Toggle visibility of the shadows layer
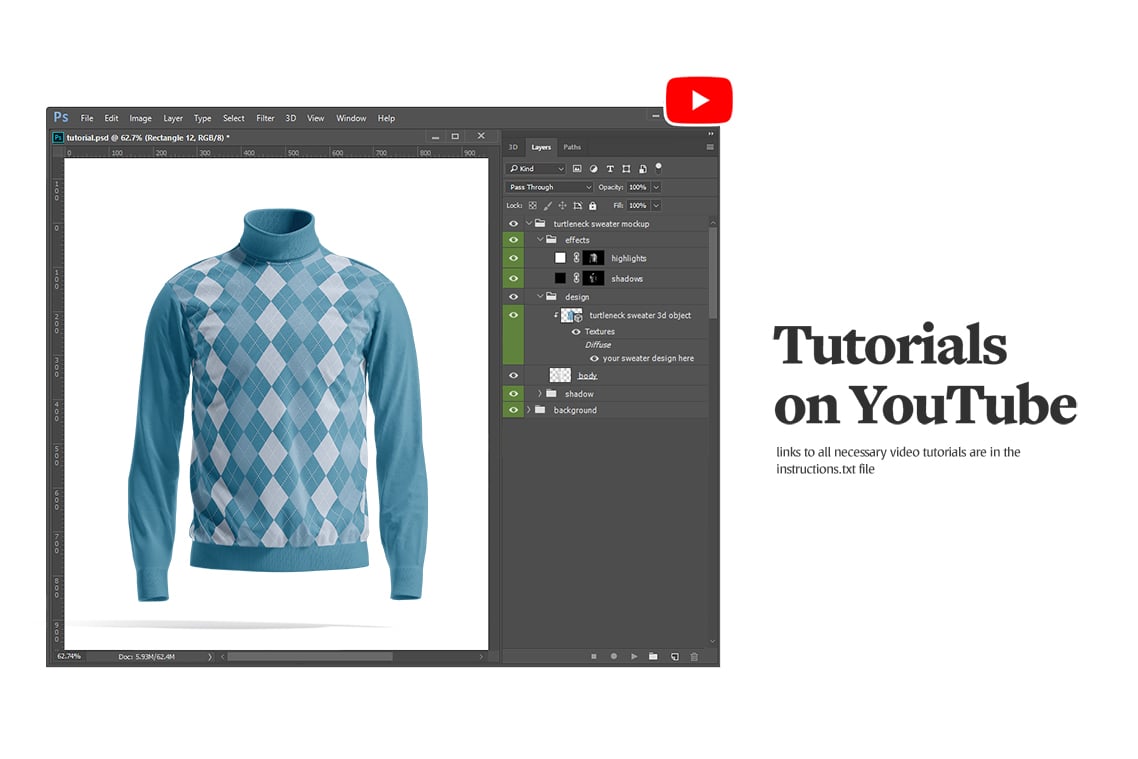The image size is (1138, 759). click(512, 279)
